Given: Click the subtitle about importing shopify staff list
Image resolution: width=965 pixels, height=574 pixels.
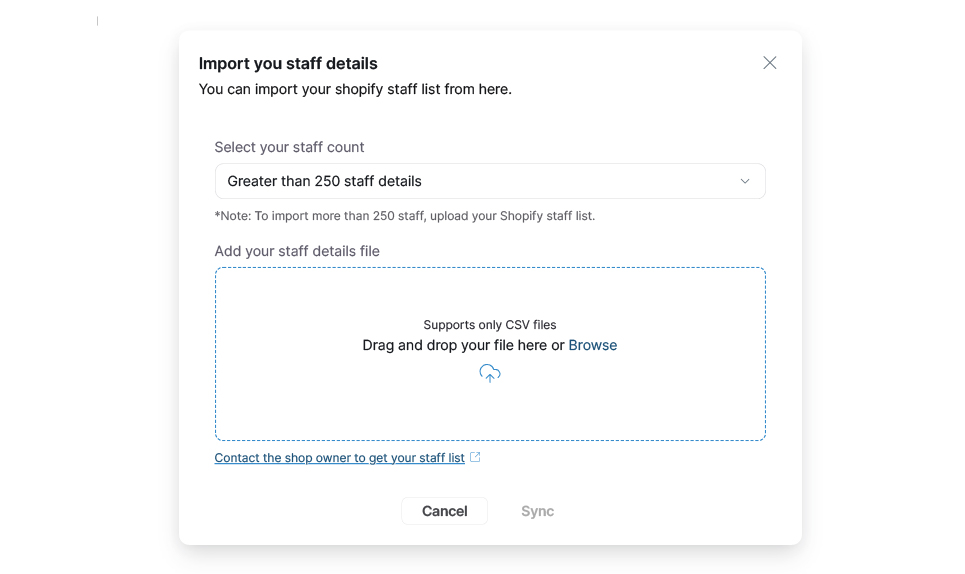Looking at the screenshot, I should pos(355,89).
